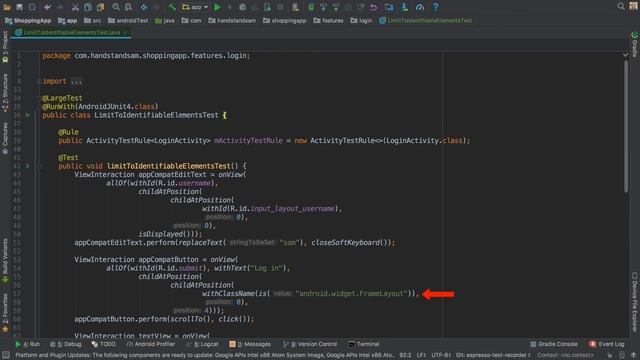Select the src breadcrumb folder
Image resolution: width=640 pixels, height=360 pixels.
click(93, 20)
